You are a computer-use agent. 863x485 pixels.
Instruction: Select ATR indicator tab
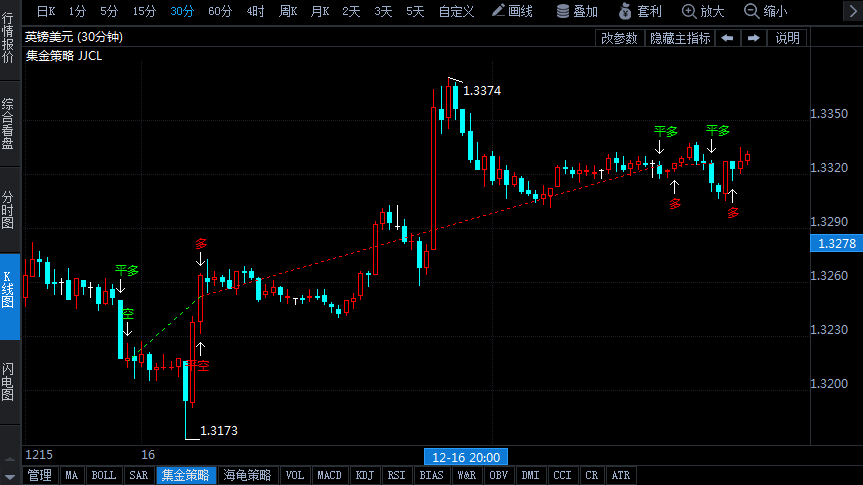click(621, 475)
